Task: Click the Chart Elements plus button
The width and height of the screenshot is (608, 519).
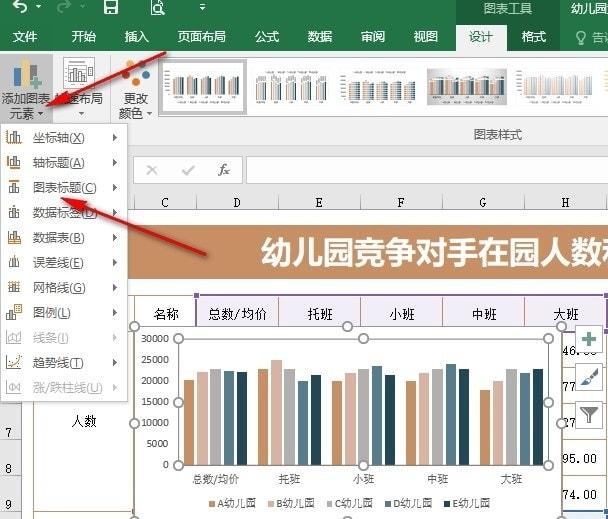Action: pyautogui.click(x=589, y=339)
